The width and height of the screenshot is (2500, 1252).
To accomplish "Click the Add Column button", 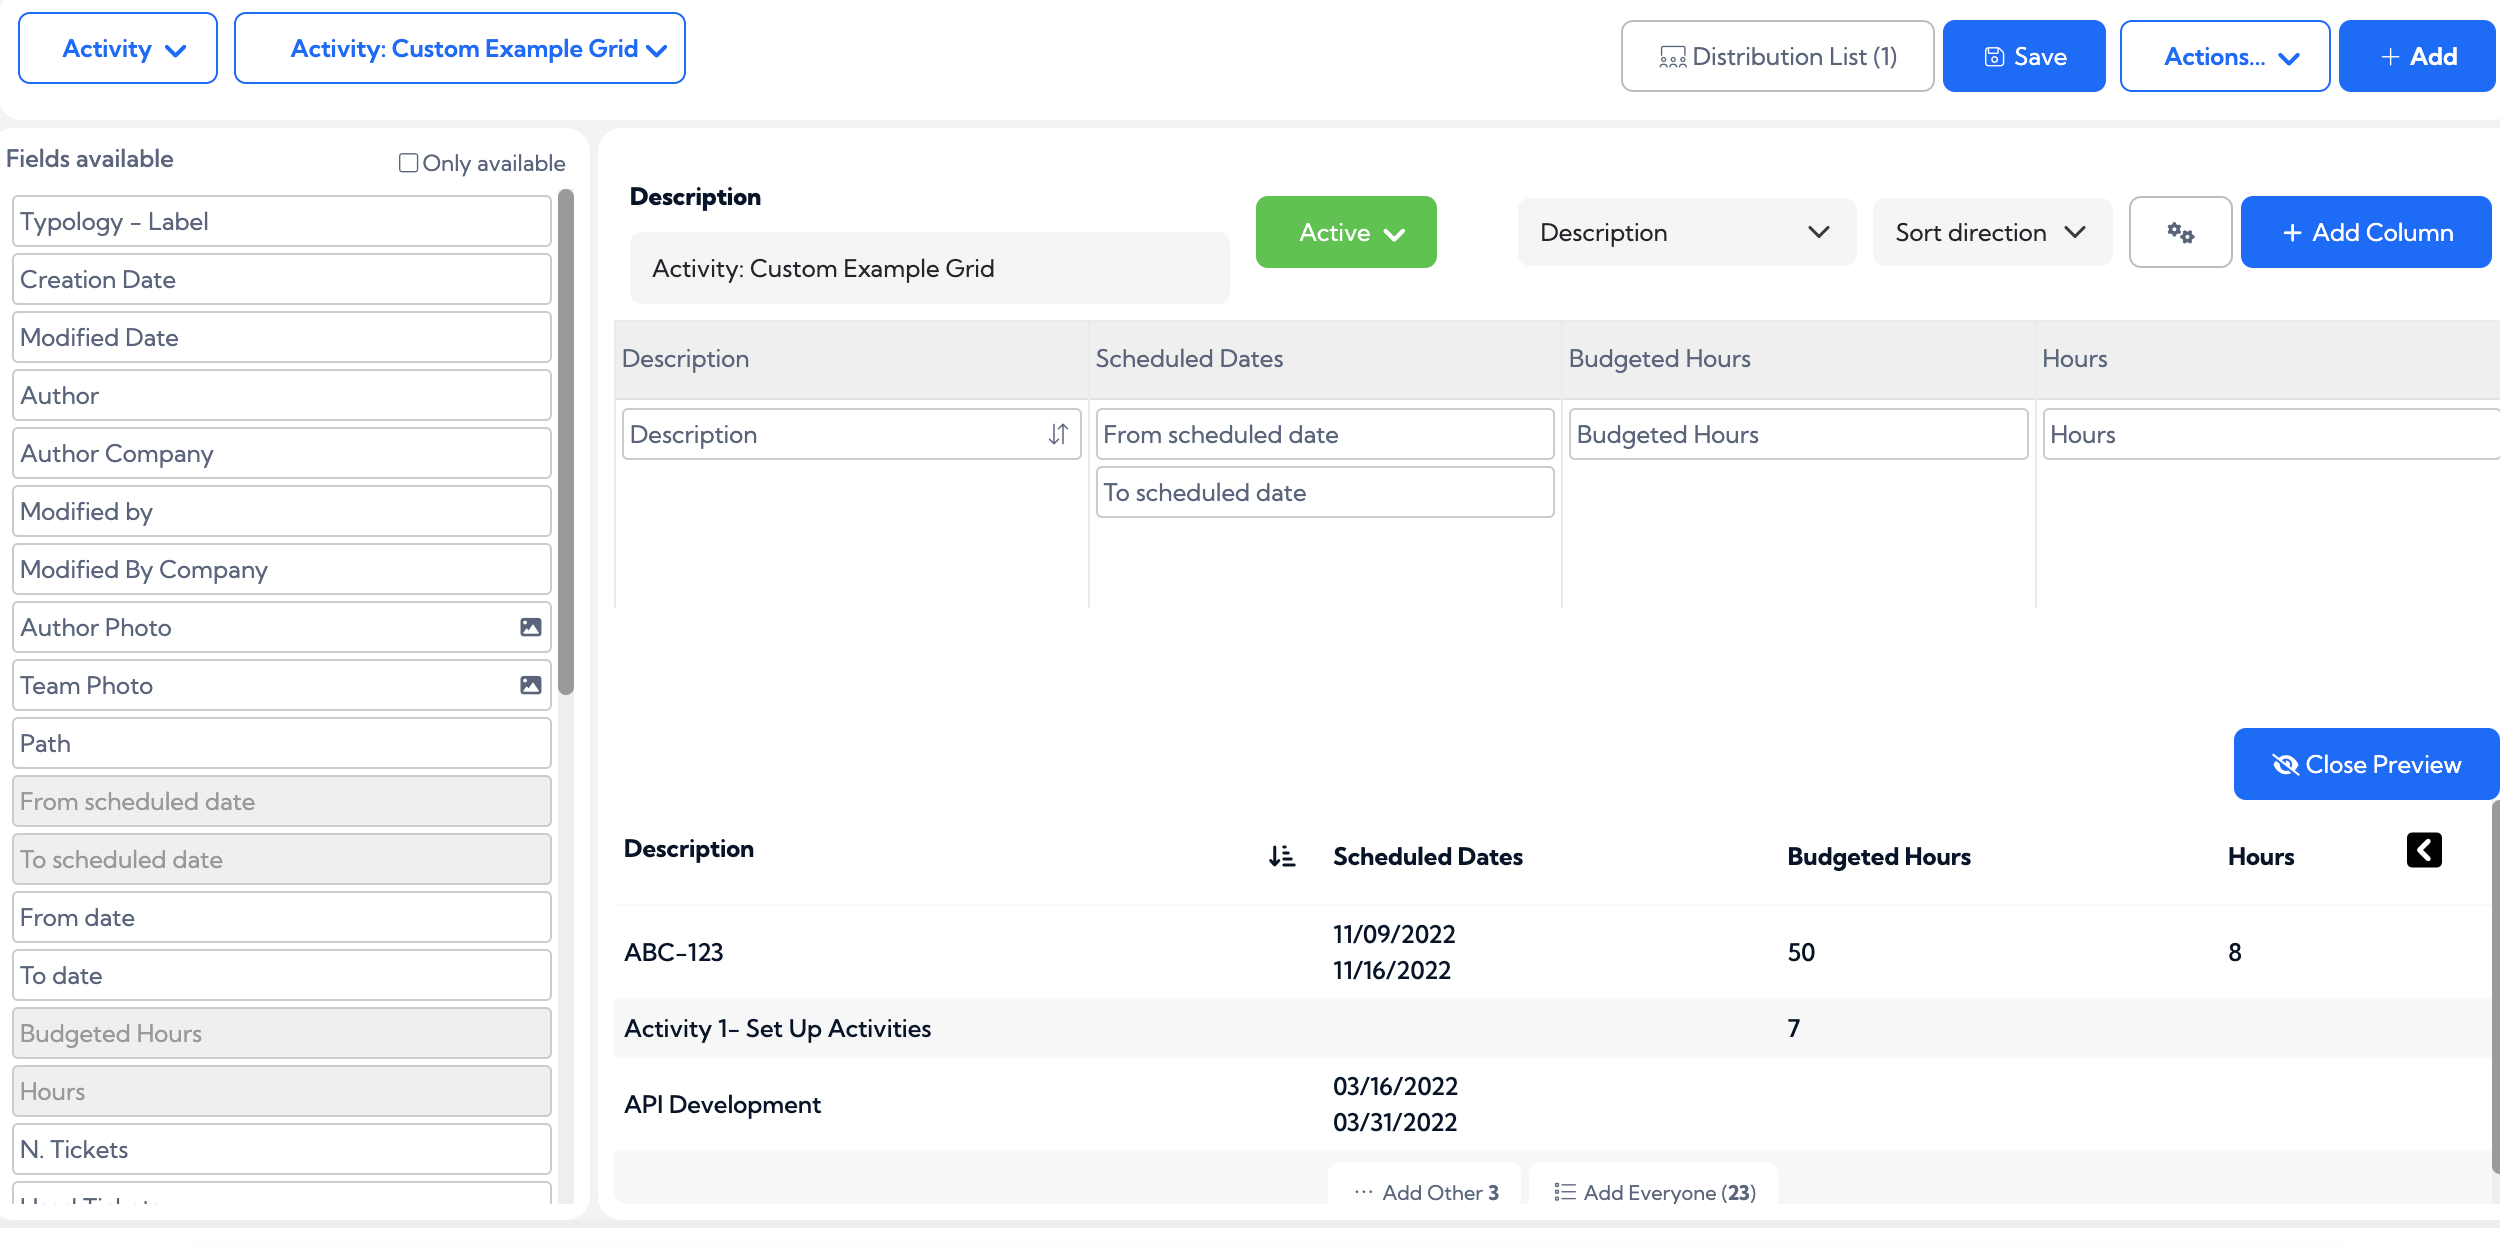I will point(2366,232).
